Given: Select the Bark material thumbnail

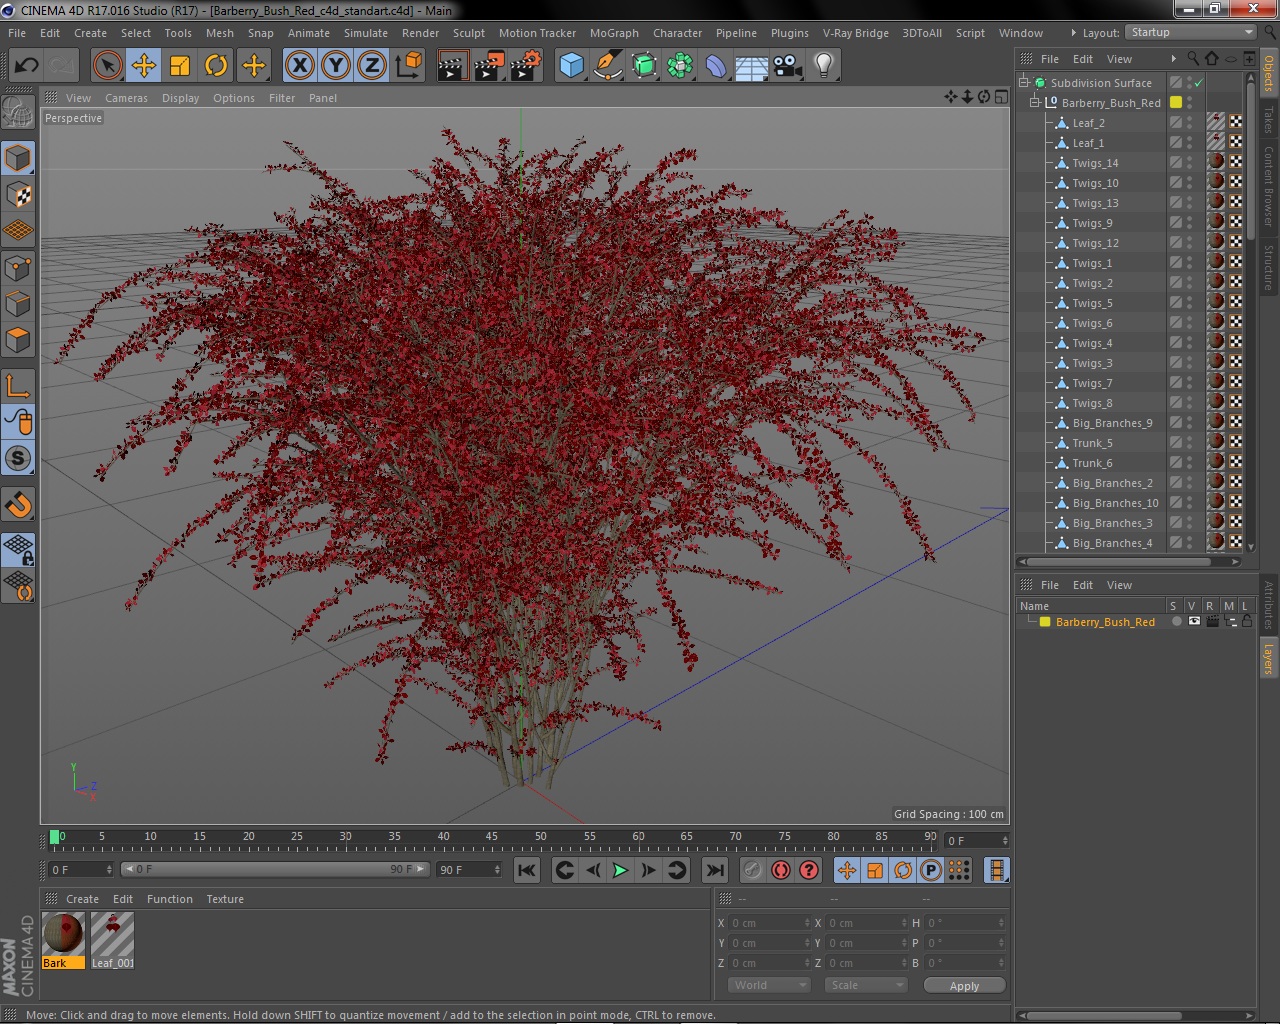Looking at the screenshot, I should click(x=64, y=935).
